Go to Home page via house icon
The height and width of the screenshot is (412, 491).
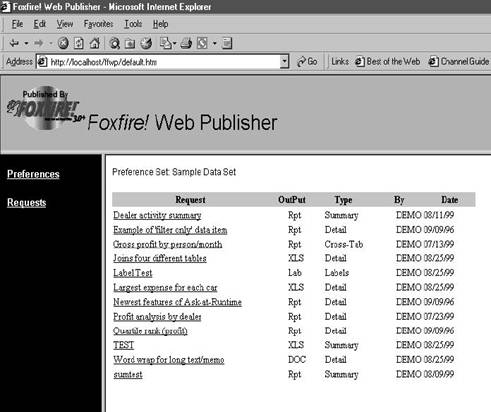95,43
